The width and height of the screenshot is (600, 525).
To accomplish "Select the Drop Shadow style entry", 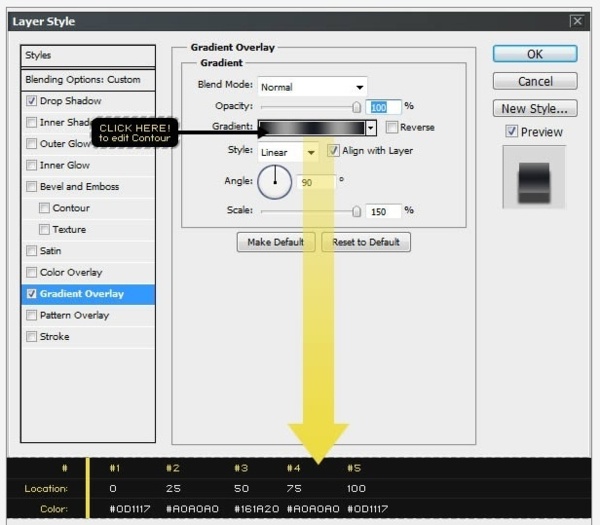I will coord(71,101).
